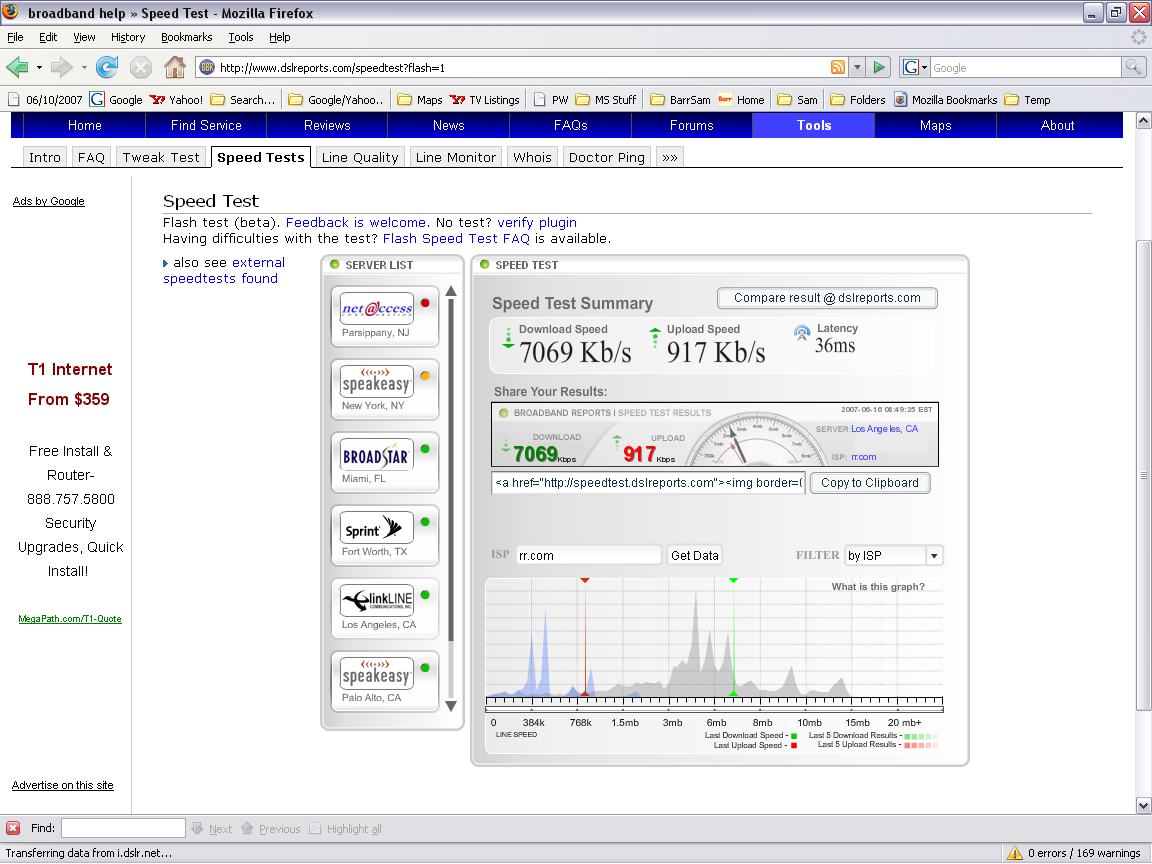
Task: Switch to the Tweak Test tab
Action: point(161,157)
